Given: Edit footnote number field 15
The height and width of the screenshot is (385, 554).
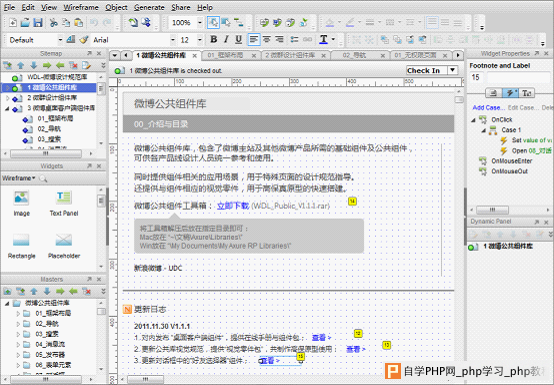Looking at the screenshot, I should point(477,77).
